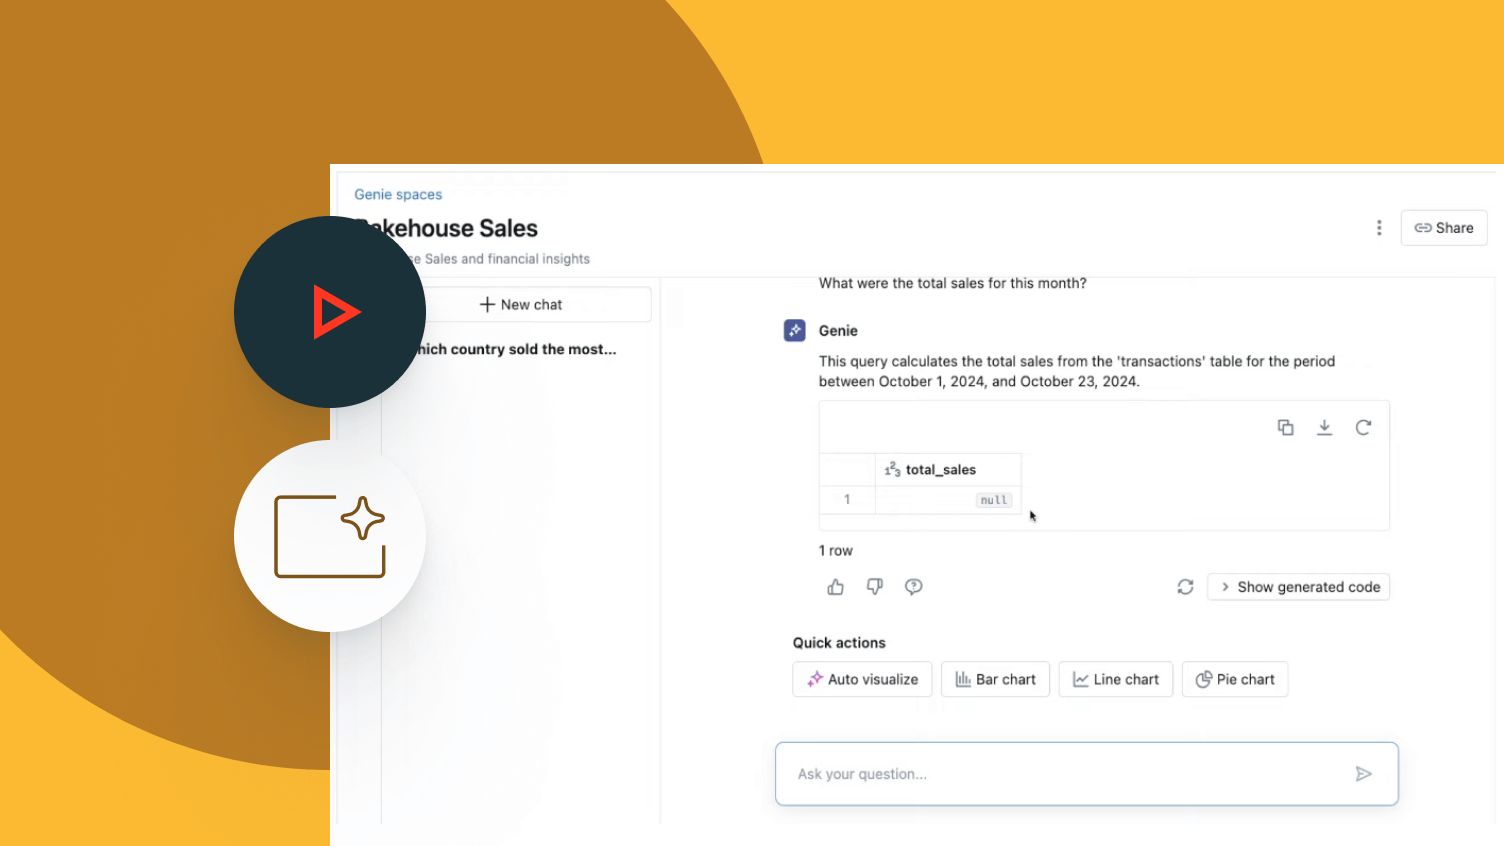Give the Genie answer a thumbs down
Viewport: 1504px width, 846px height.
[875, 587]
